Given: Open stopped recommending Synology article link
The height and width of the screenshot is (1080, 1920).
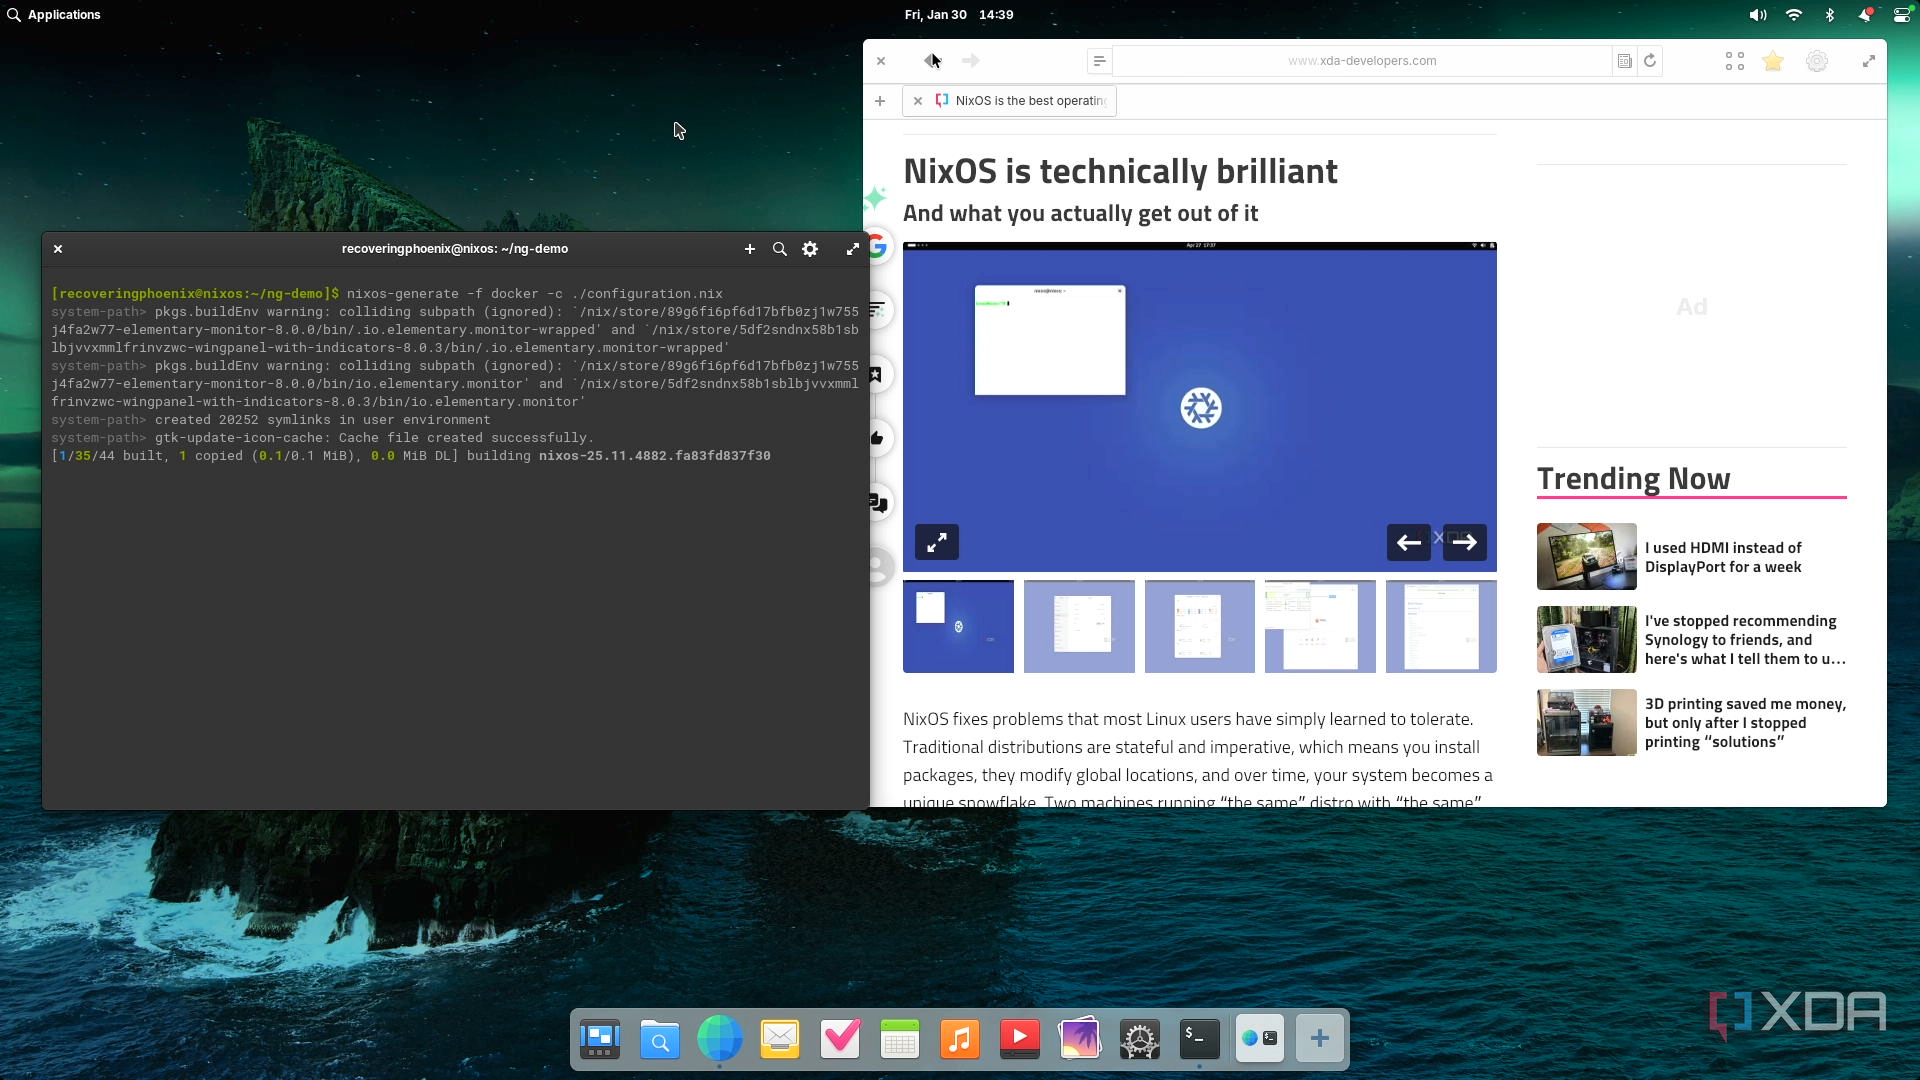Looking at the screenshot, I should pyautogui.click(x=1745, y=640).
